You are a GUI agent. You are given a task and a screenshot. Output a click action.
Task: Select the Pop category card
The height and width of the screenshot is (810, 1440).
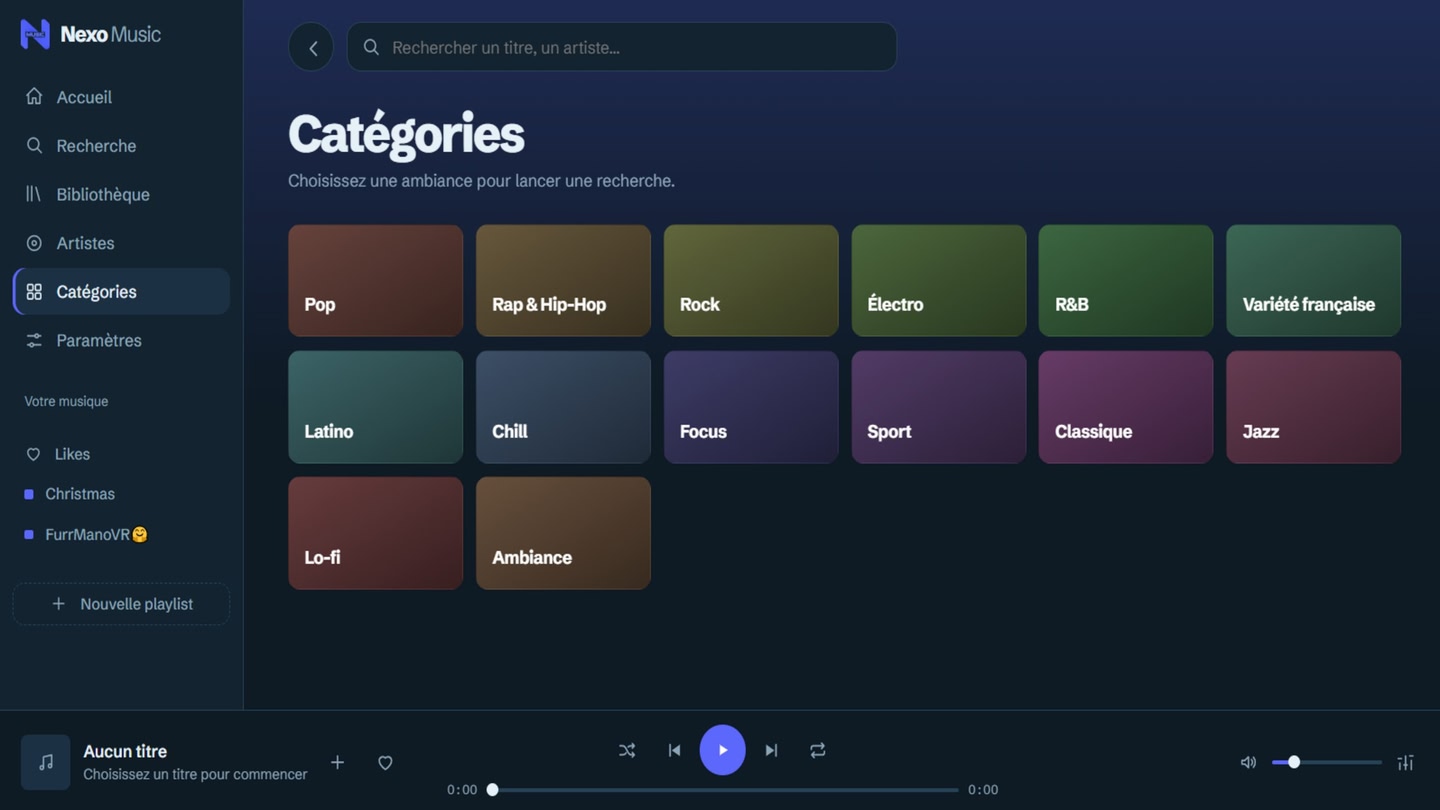coord(376,281)
